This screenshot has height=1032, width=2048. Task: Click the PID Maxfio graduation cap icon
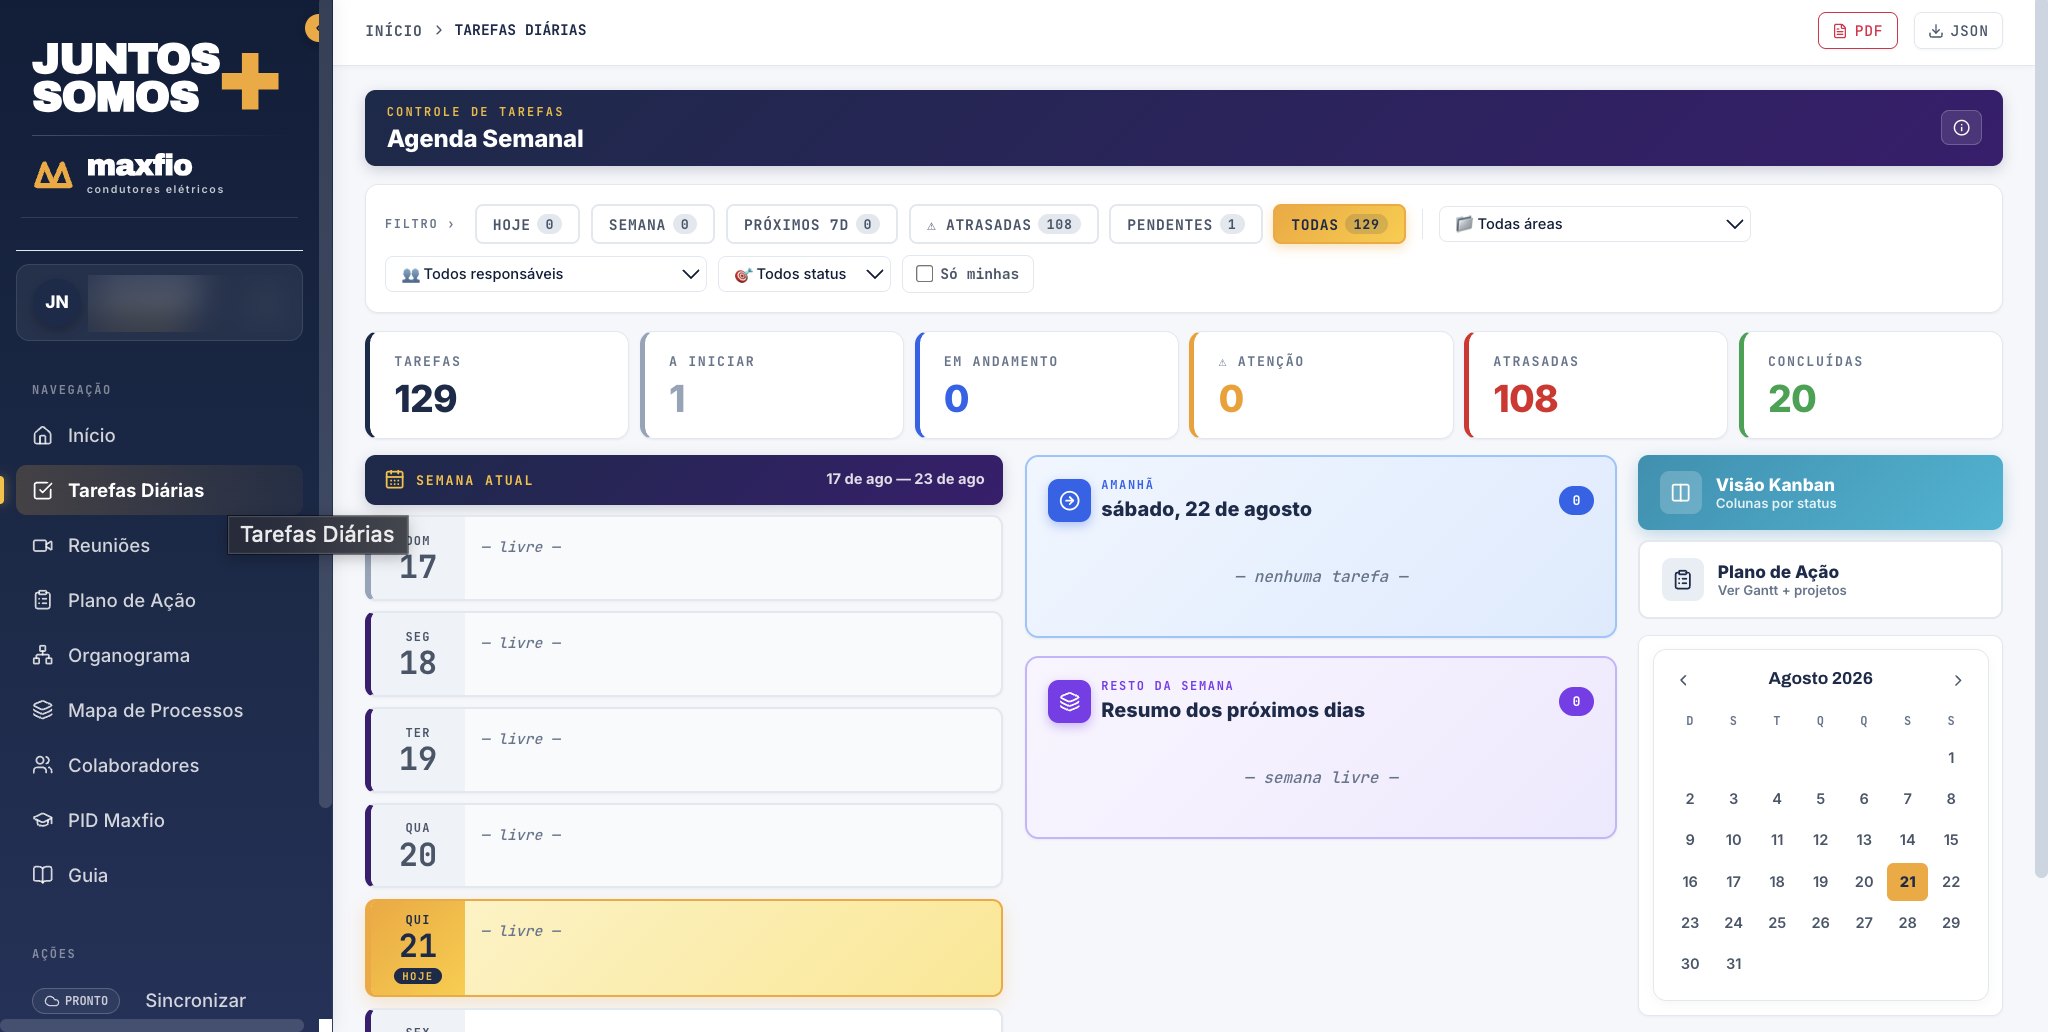pos(43,820)
